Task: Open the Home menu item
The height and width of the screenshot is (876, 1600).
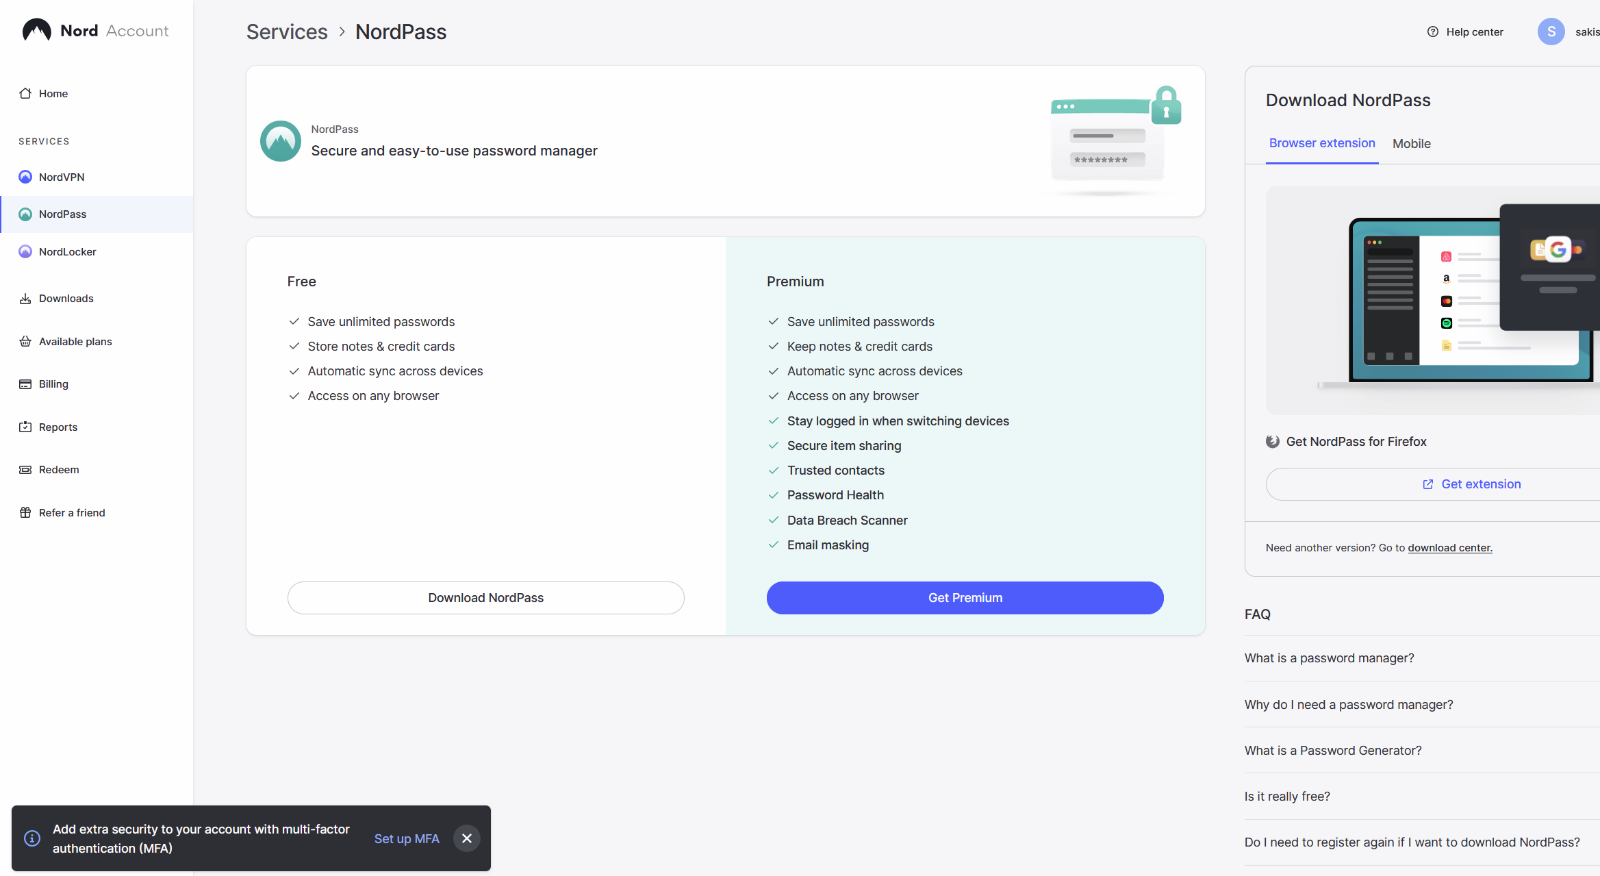Action: pos(97,94)
